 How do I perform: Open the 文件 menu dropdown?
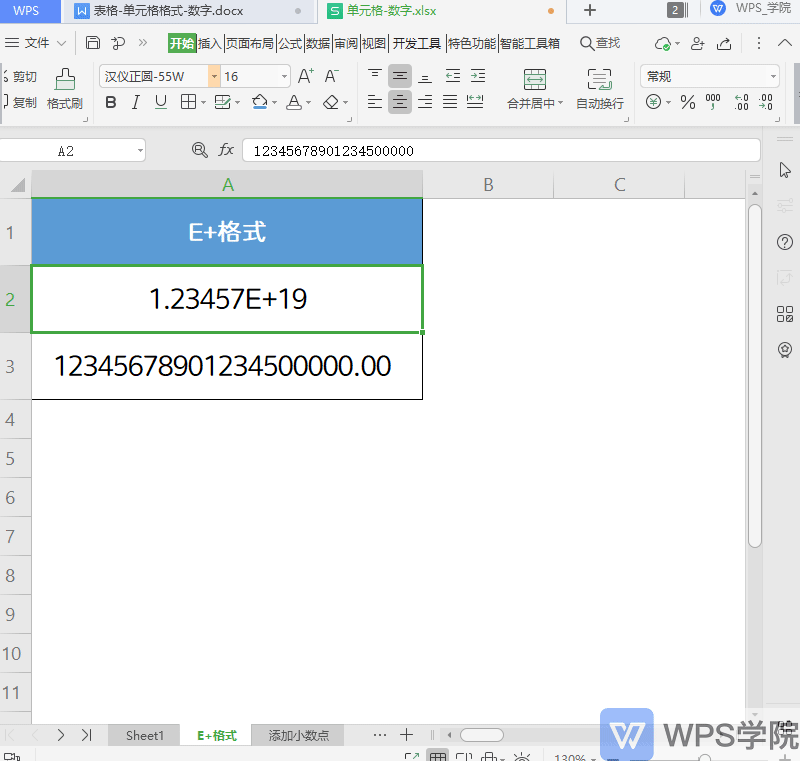click(36, 43)
